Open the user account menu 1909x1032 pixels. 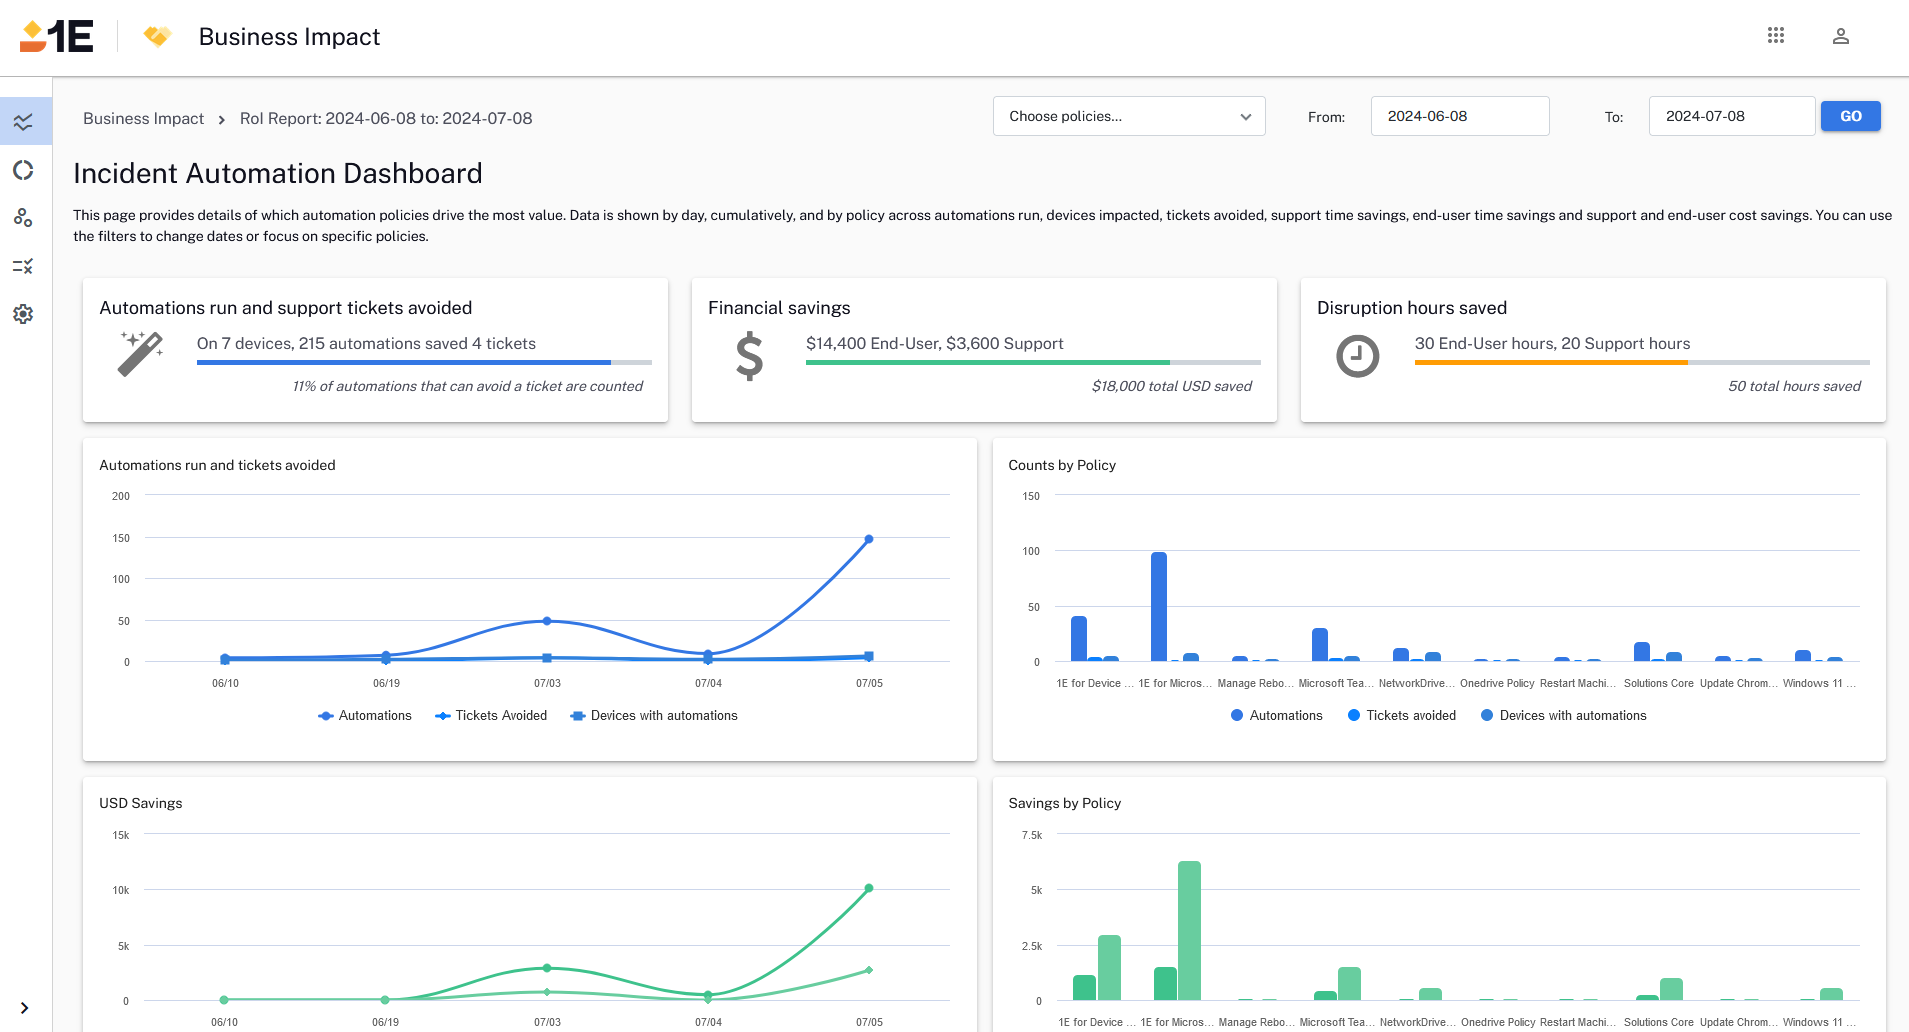pos(1840,36)
